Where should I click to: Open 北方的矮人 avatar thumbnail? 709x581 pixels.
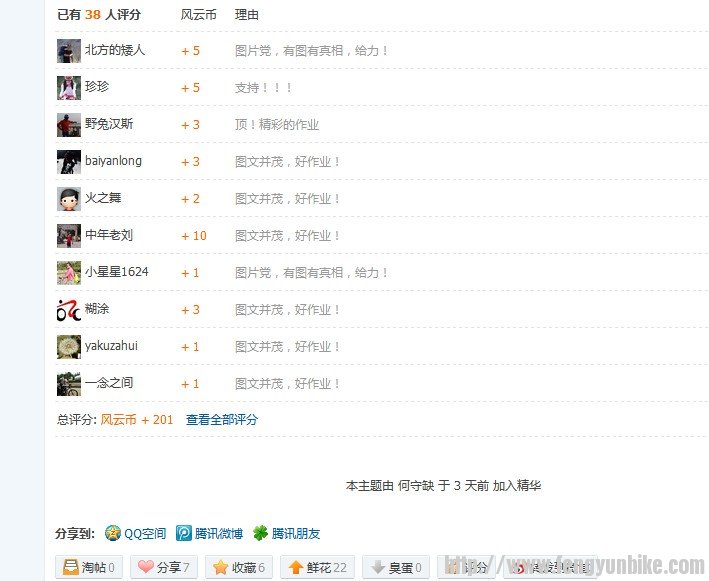(x=69, y=51)
